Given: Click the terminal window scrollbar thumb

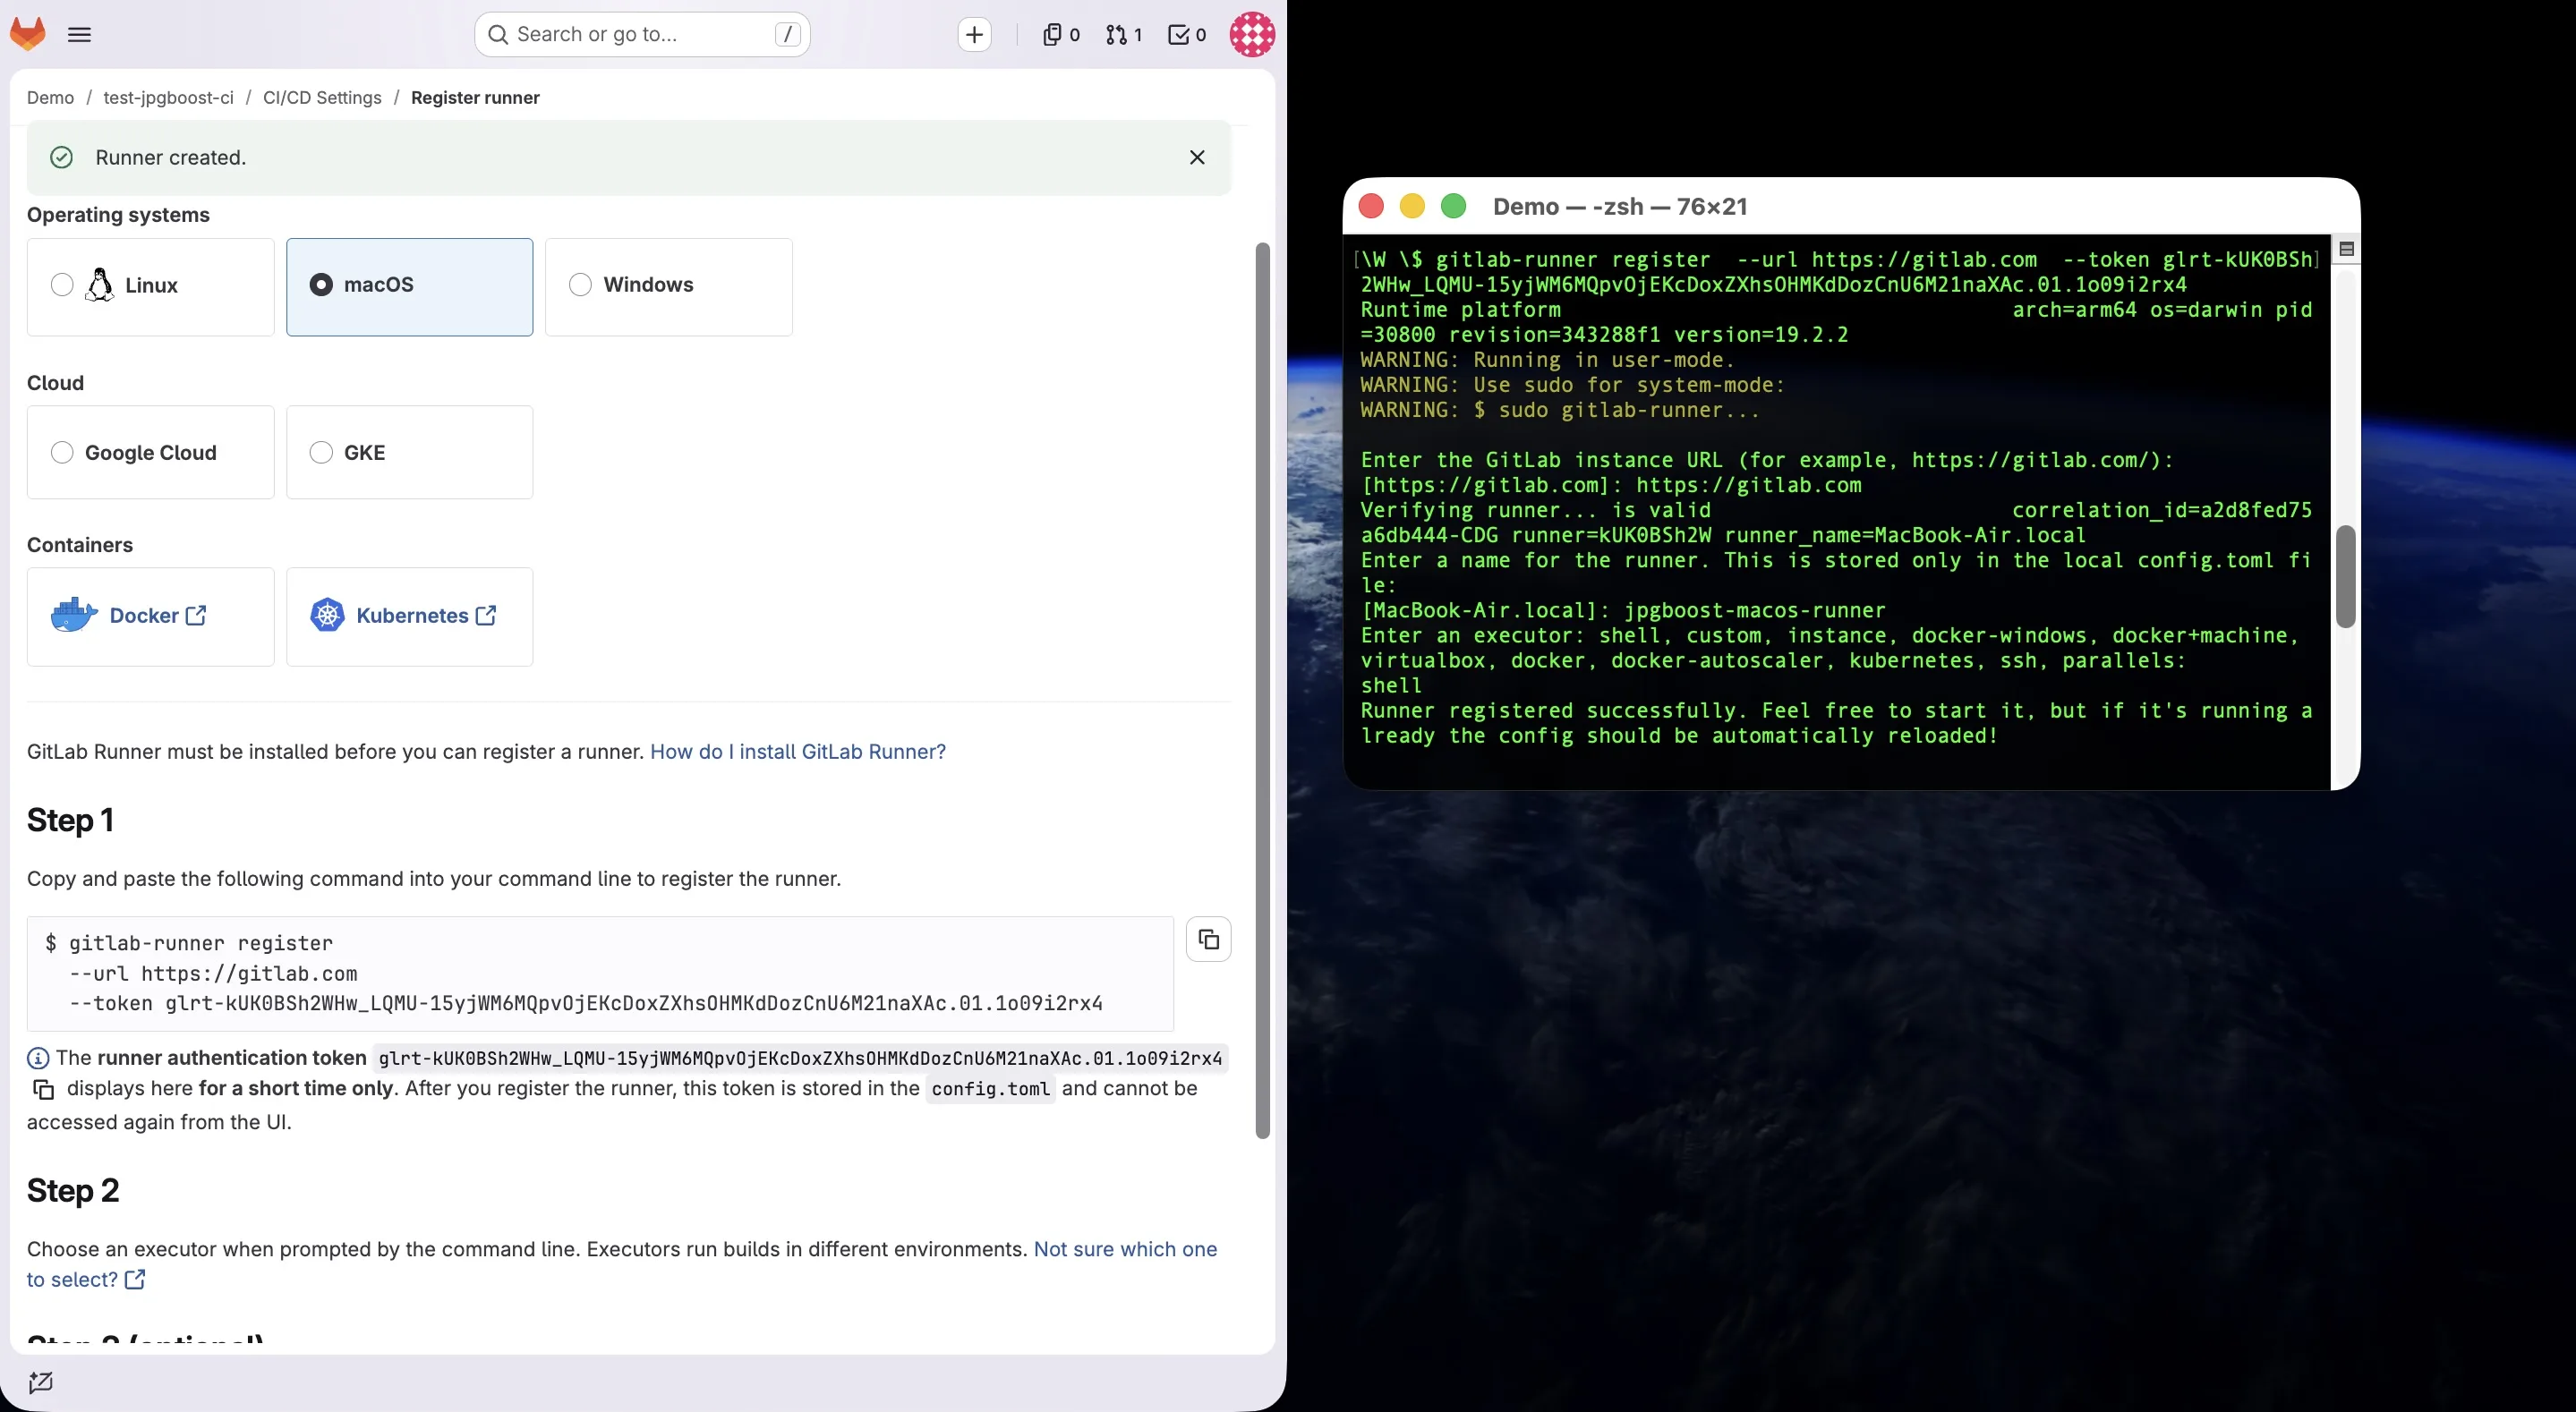Looking at the screenshot, I should pos(2345,577).
